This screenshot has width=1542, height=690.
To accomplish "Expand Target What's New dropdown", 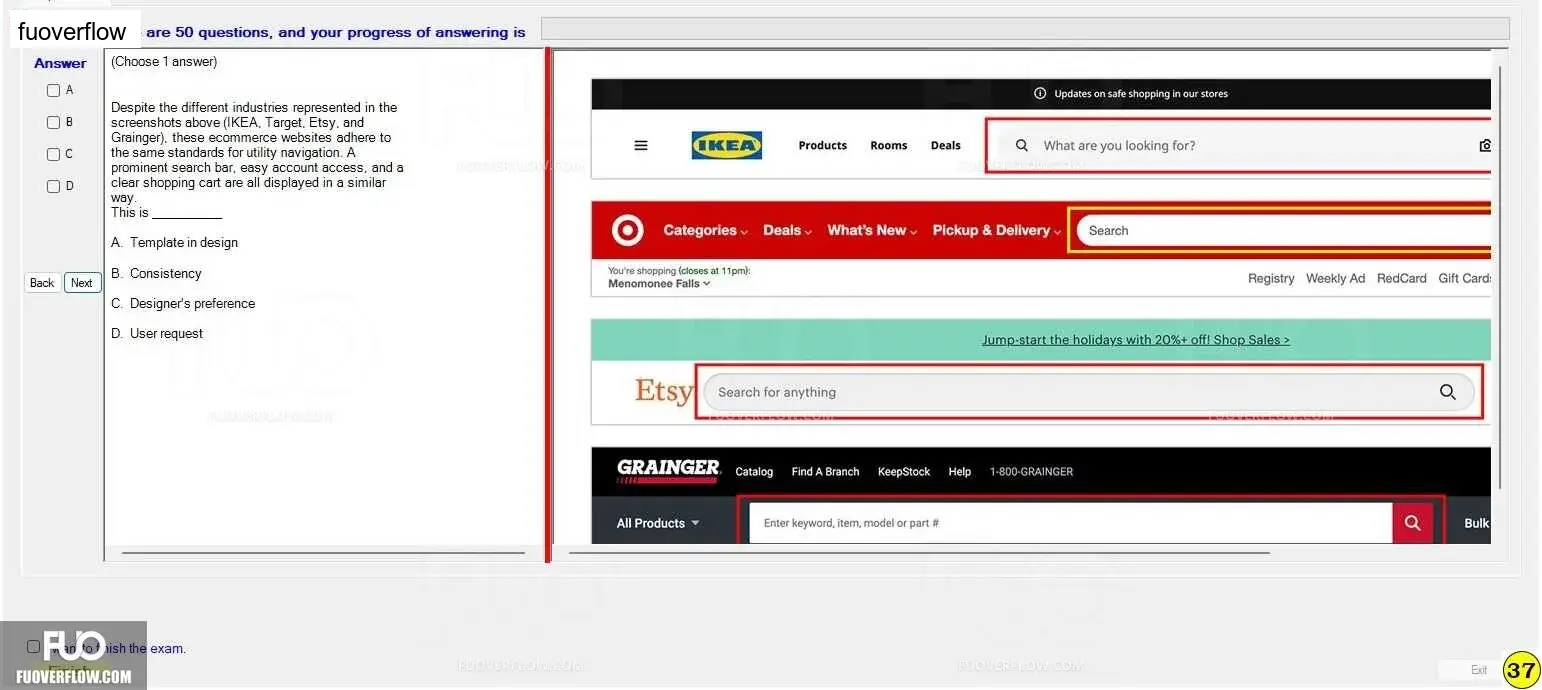I will (873, 230).
